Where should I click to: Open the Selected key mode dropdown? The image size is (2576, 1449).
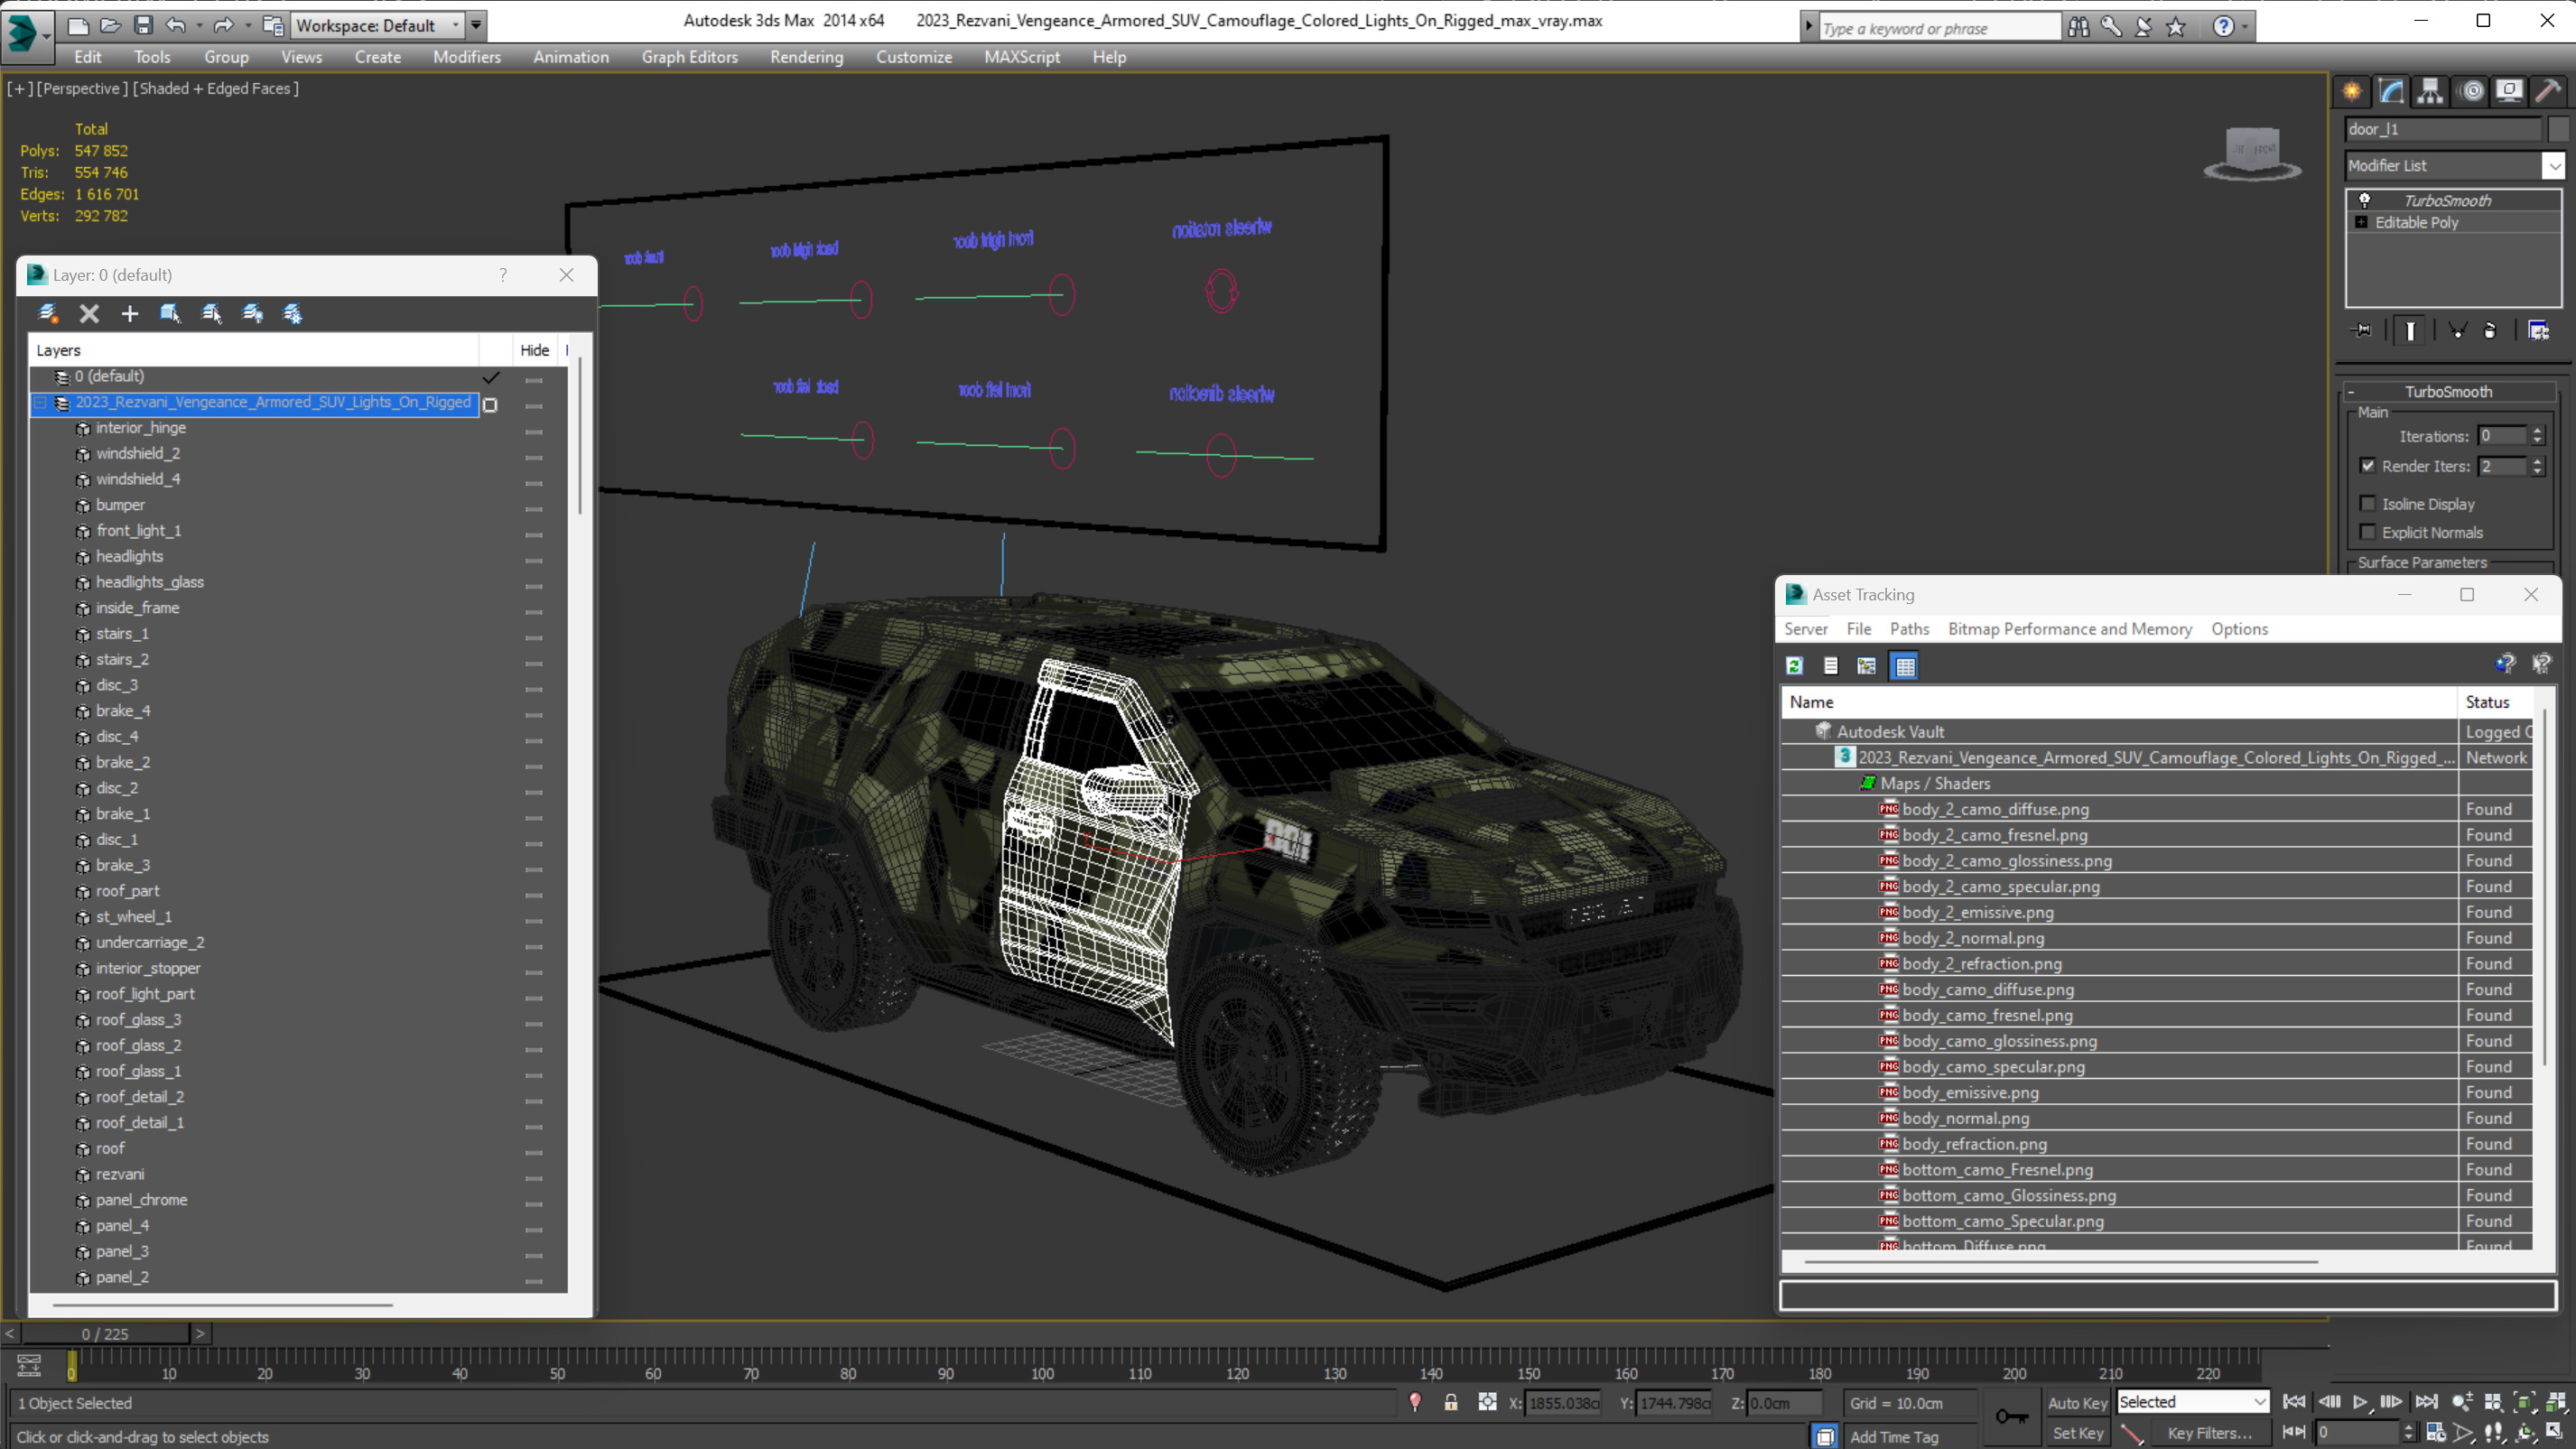[2192, 1402]
